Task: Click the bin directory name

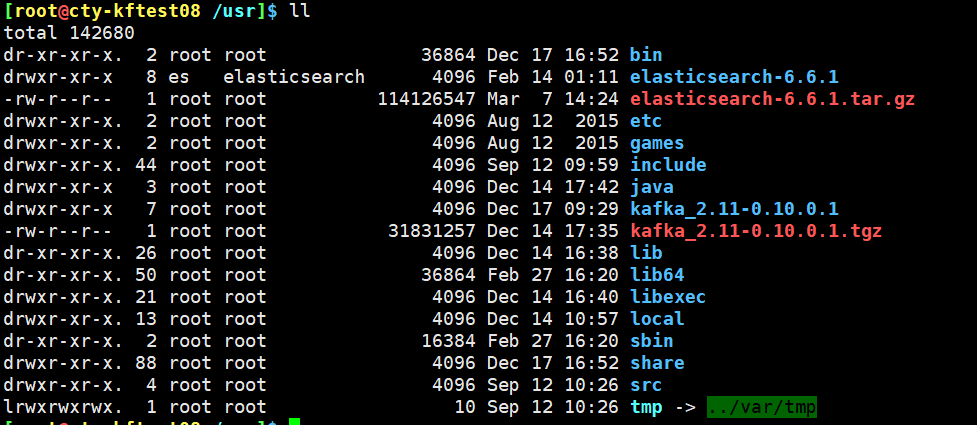Action: click(646, 54)
